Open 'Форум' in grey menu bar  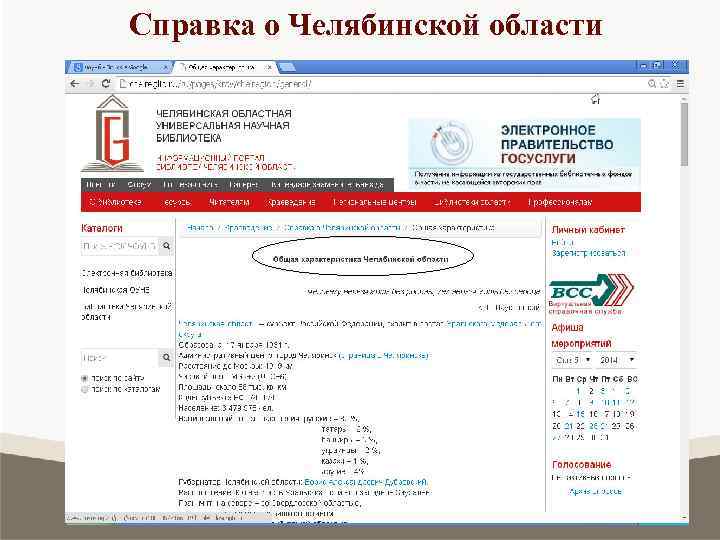139,185
